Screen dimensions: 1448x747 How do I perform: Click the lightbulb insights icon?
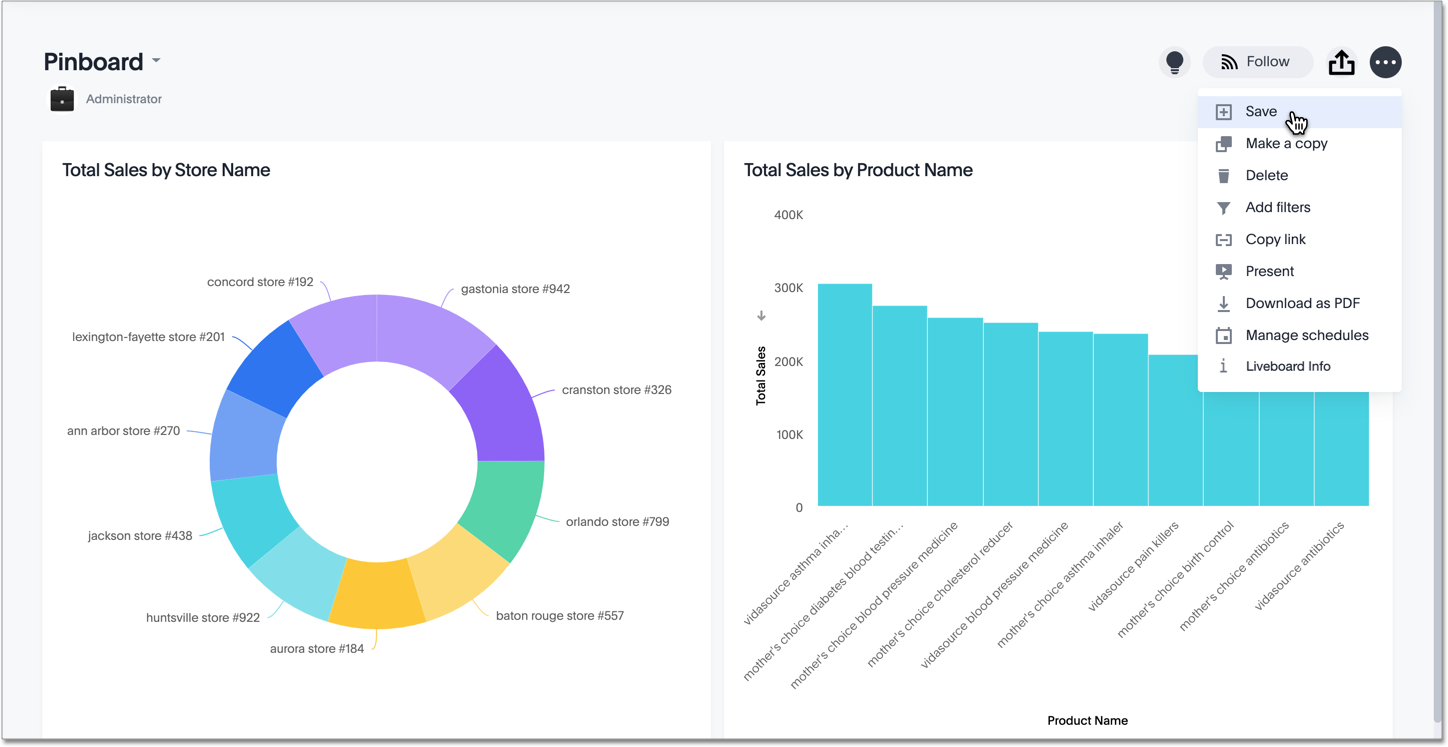point(1174,62)
